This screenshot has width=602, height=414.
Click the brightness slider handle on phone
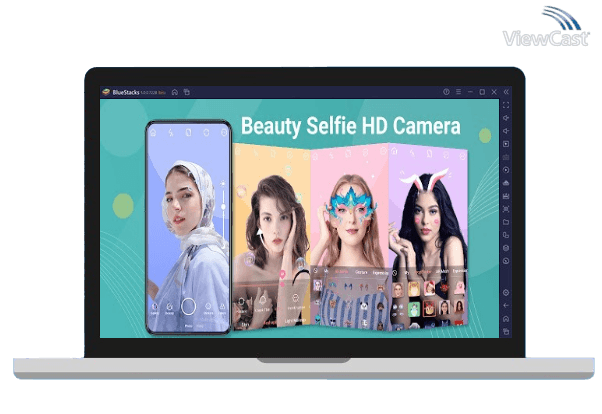[x=223, y=207]
